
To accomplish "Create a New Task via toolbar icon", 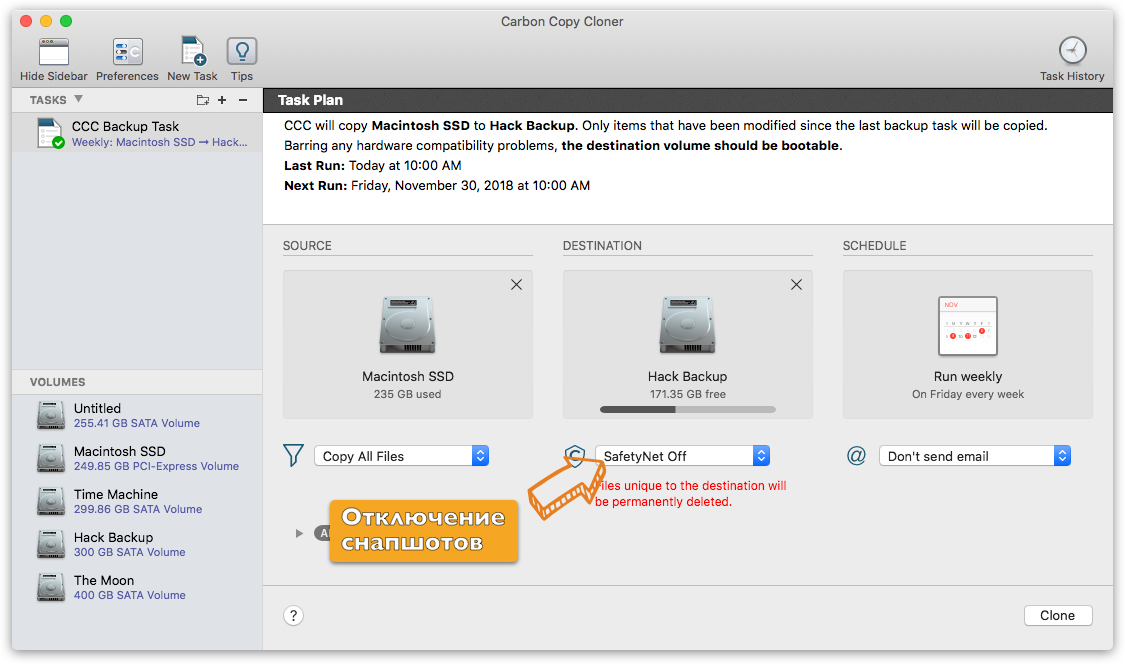I will pyautogui.click(x=193, y=52).
